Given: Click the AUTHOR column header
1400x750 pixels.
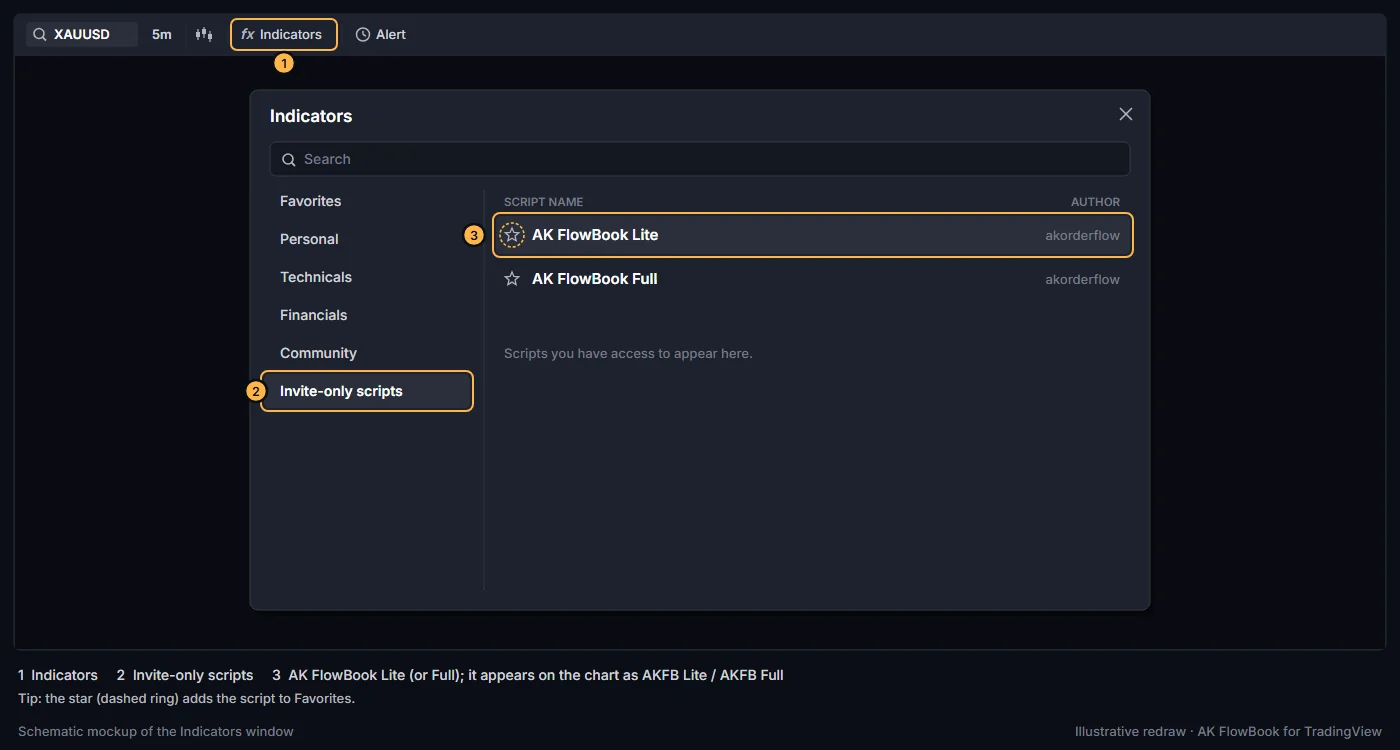Looking at the screenshot, I should click(1096, 202).
